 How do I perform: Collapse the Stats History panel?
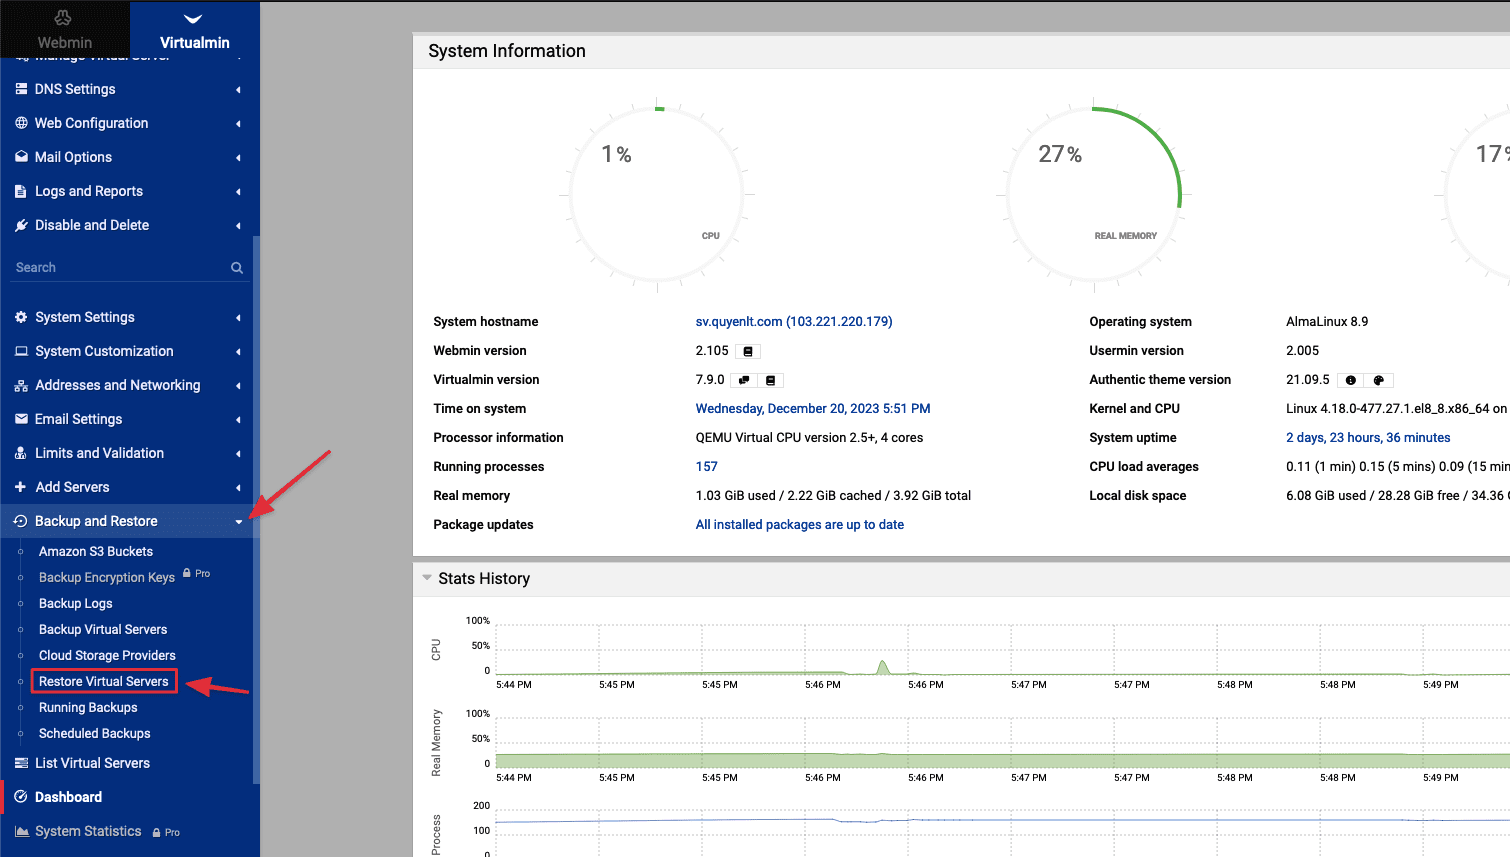click(x=427, y=578)
